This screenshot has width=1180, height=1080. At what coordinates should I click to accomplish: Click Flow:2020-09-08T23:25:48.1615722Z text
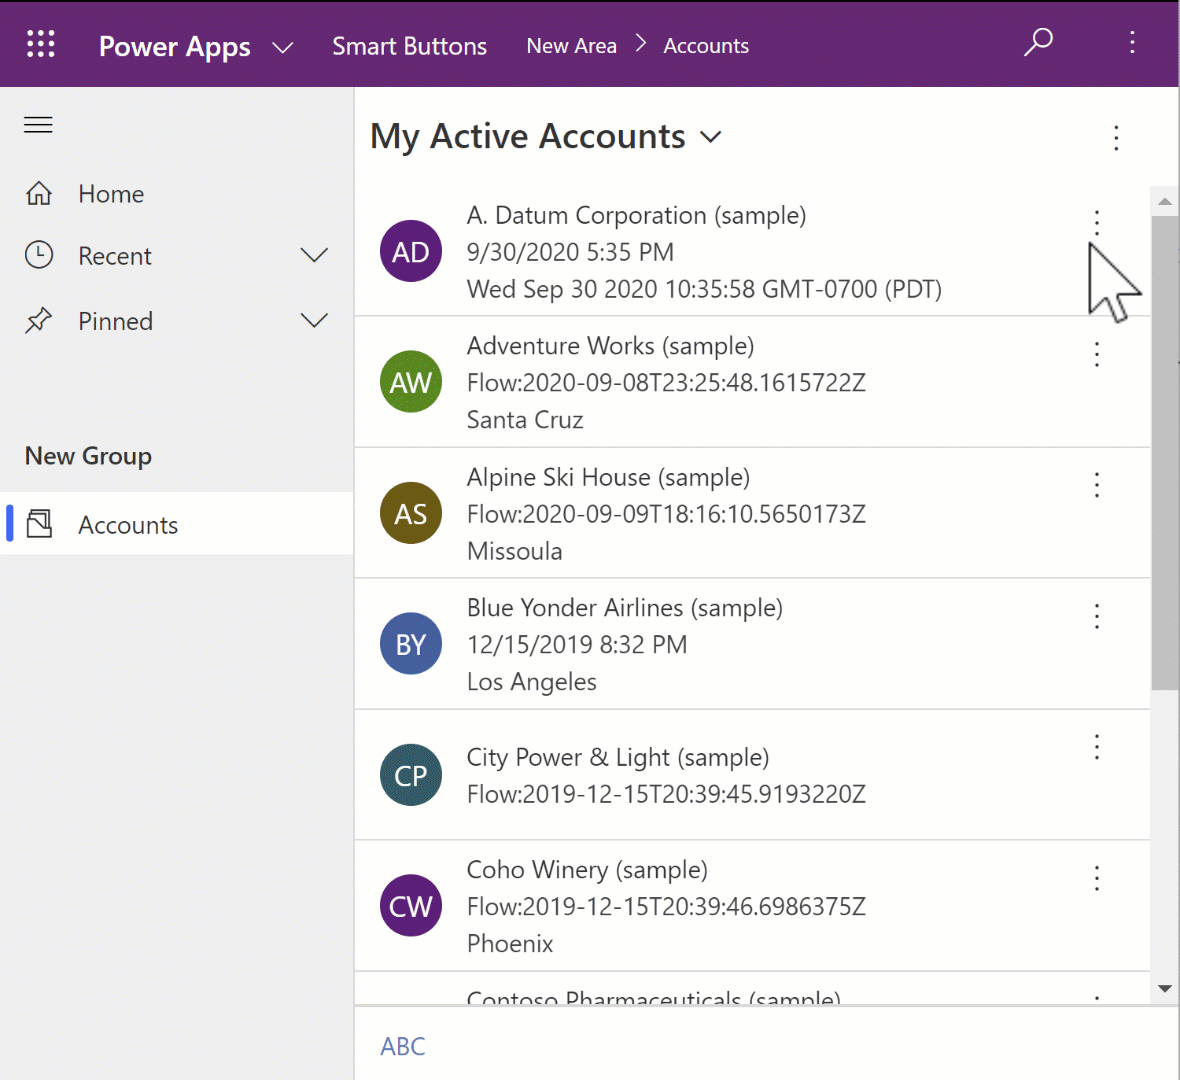tap(666, 382)
